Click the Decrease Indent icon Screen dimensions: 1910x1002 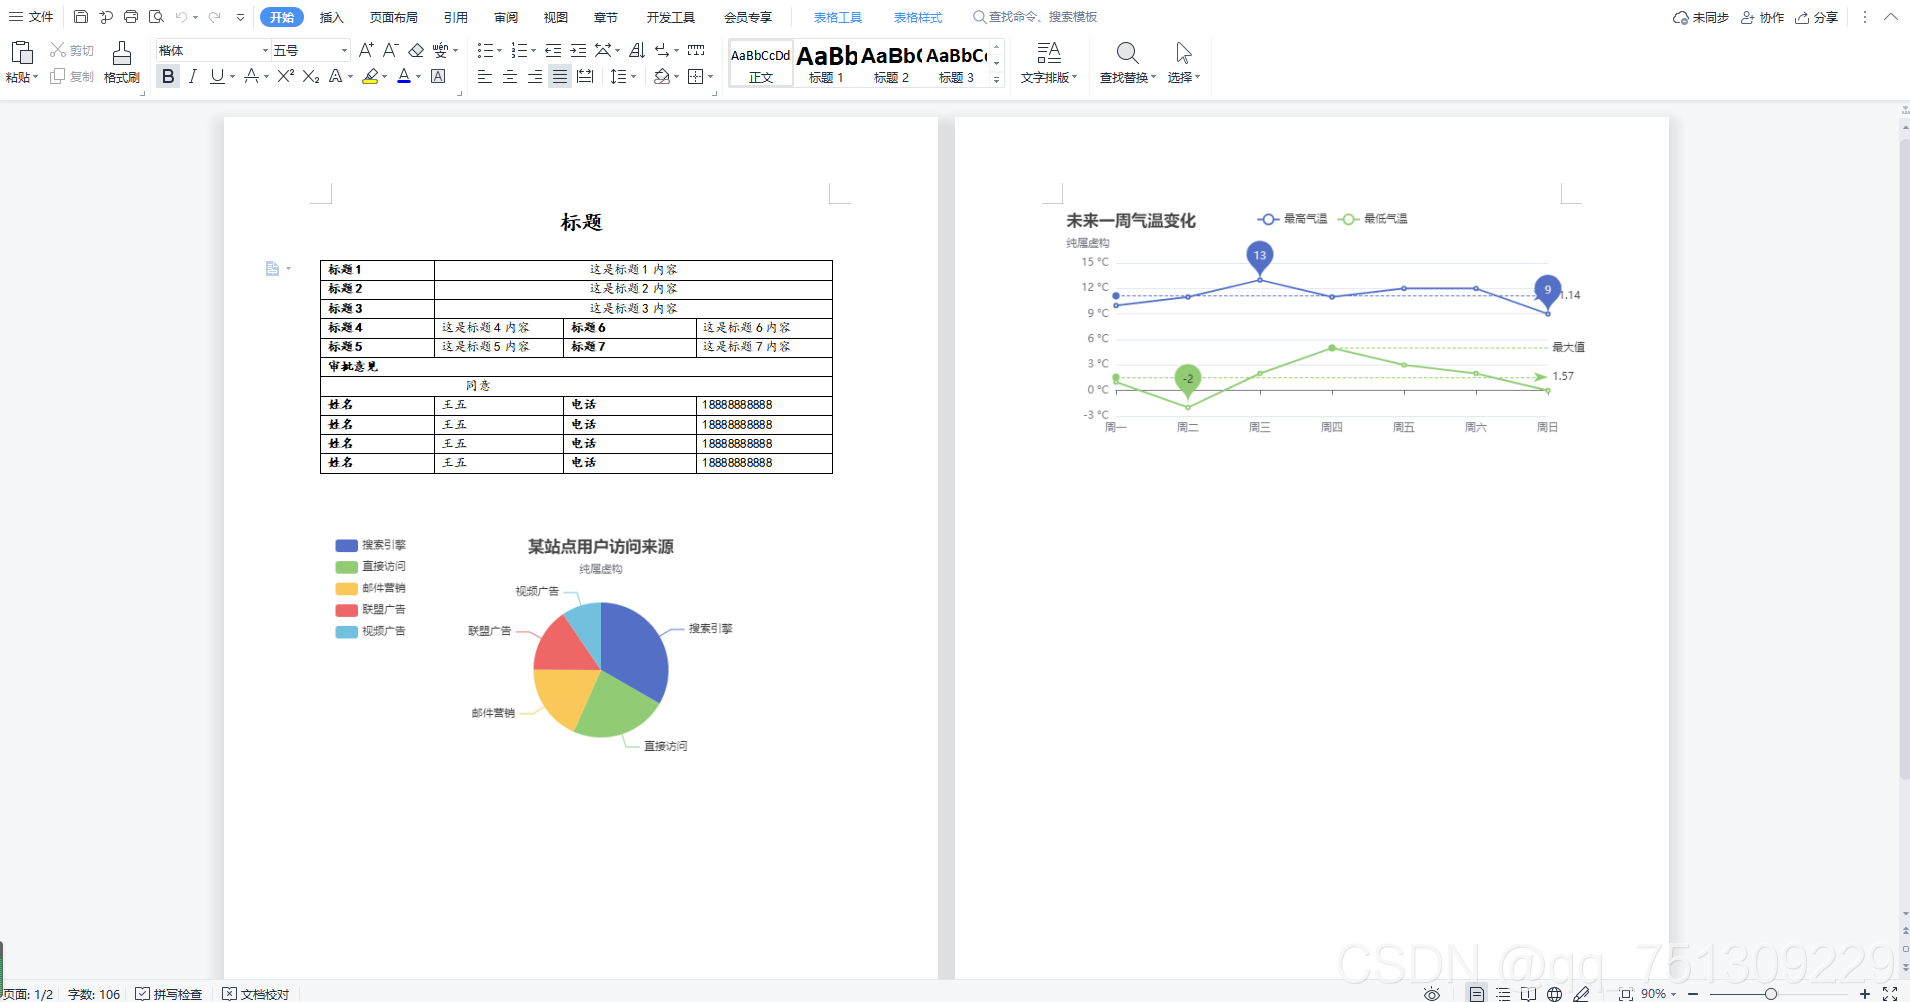click(553, 50)
